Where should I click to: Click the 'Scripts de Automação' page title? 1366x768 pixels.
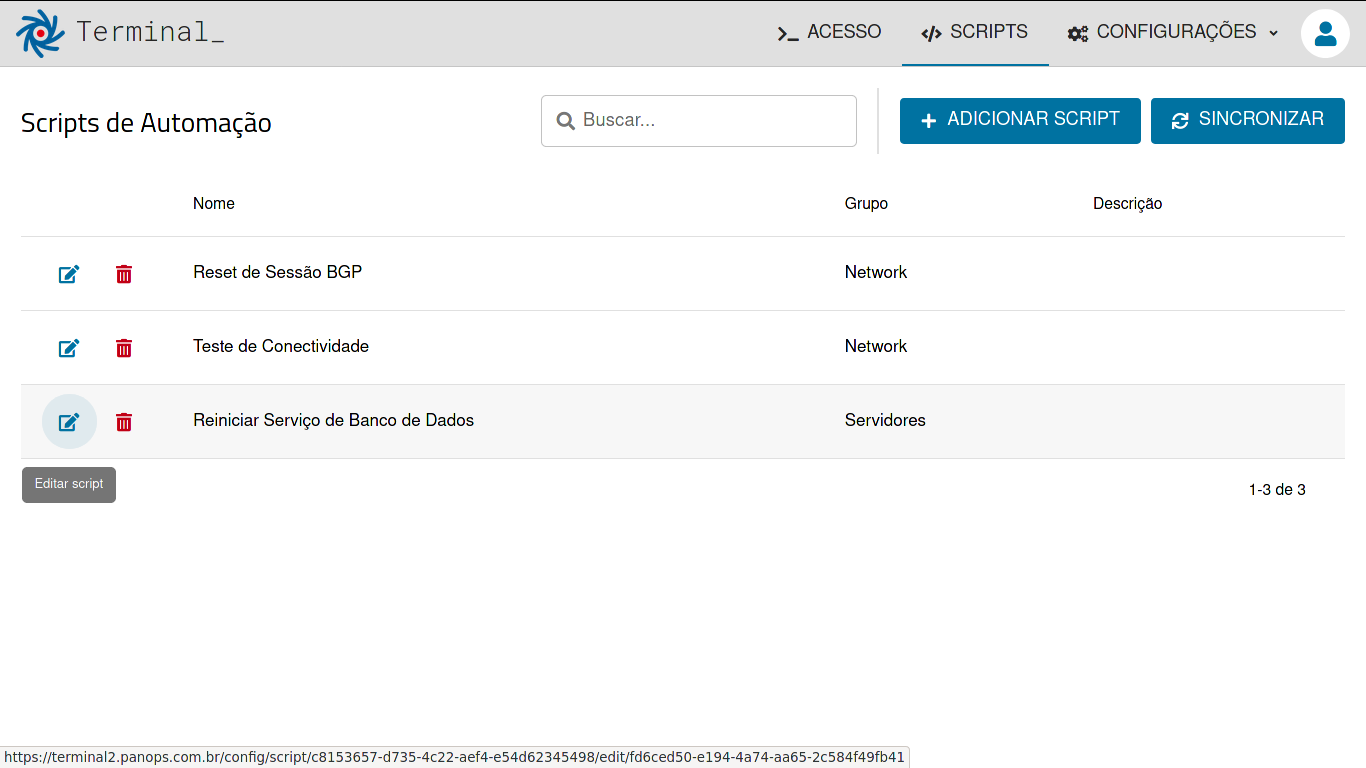coord(146,123)
